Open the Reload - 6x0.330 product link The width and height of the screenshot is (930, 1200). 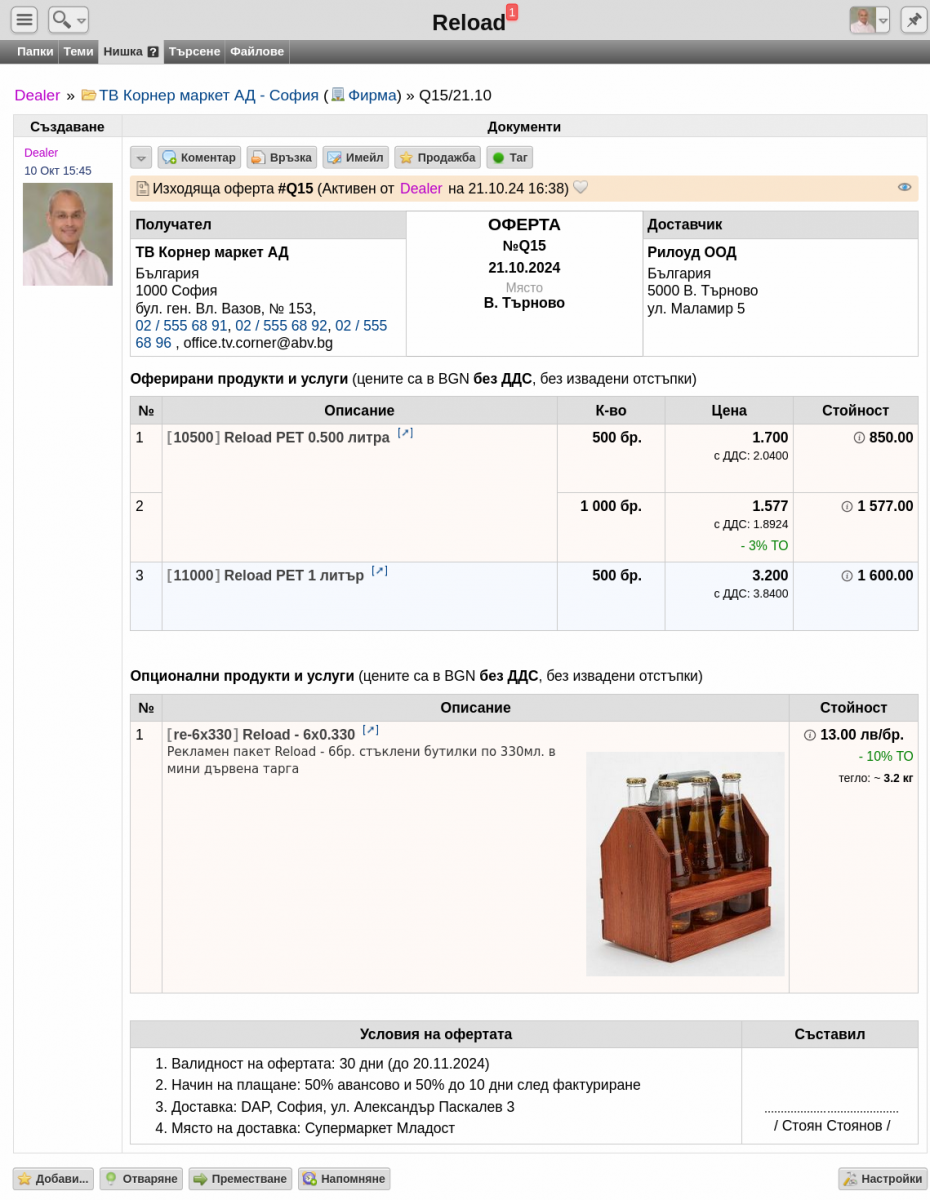pos(298,735)
